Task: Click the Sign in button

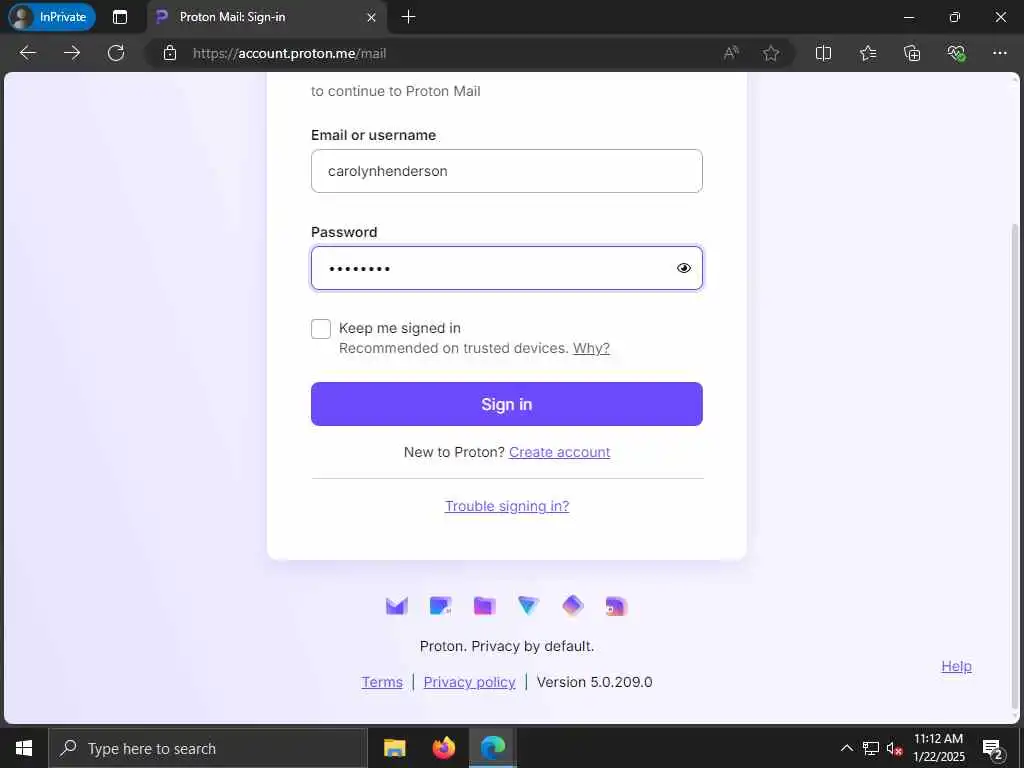Action: [507, 404]
